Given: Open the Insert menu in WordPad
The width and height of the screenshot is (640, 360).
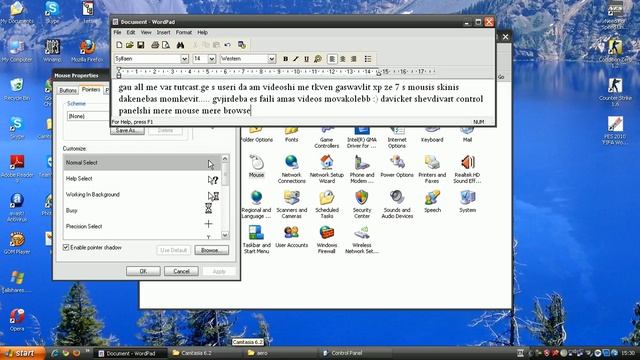Looking at the screenshot, I should 163,32.
